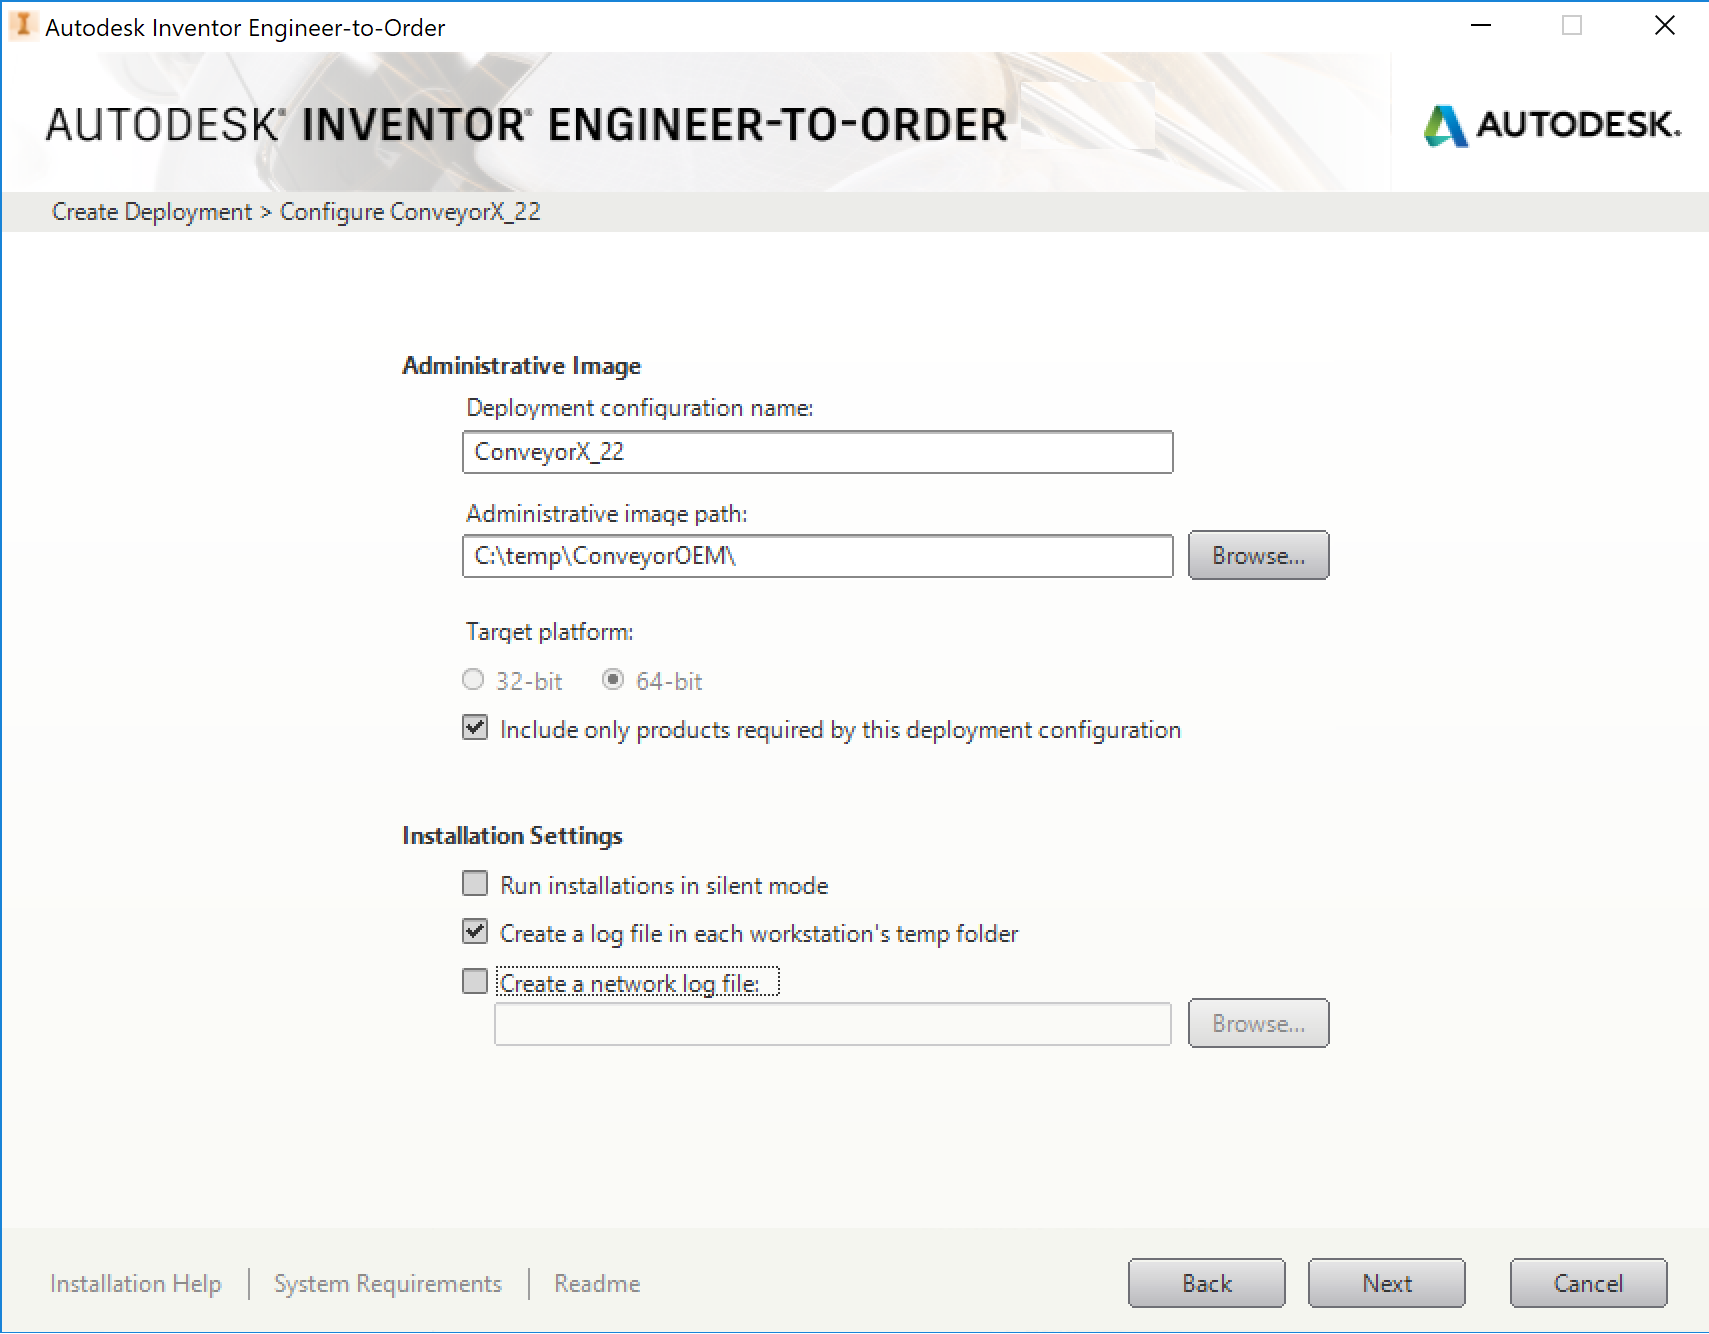Select the 32-bit target platform
This screenshot has height=1334, width=1709.
[x=473, y=681]
